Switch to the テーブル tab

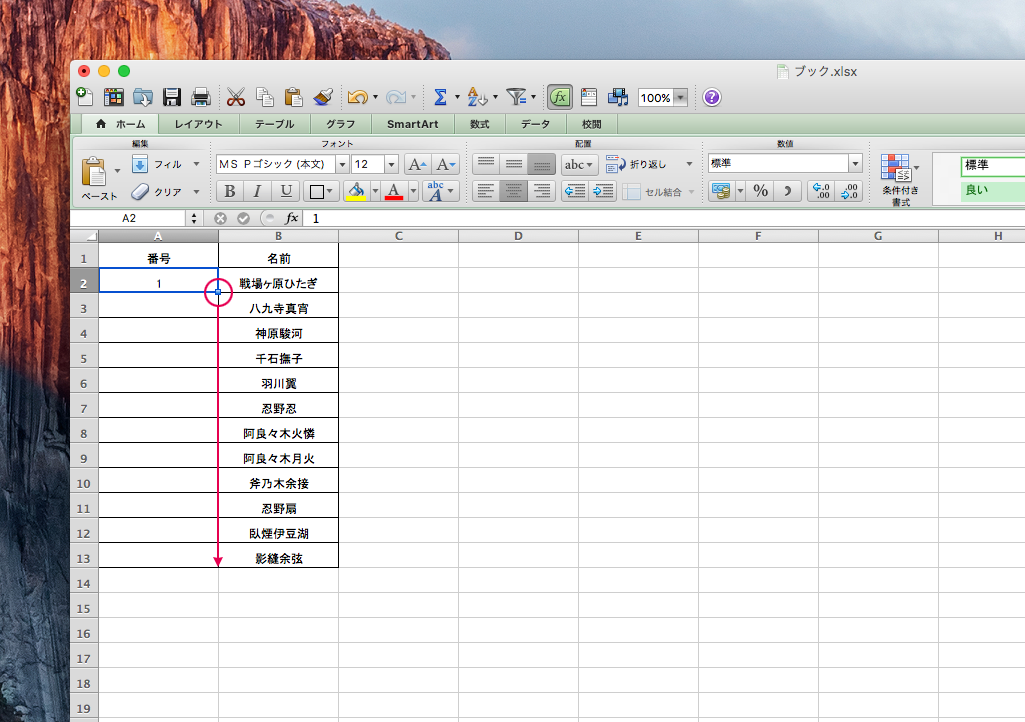coord(275,124)
